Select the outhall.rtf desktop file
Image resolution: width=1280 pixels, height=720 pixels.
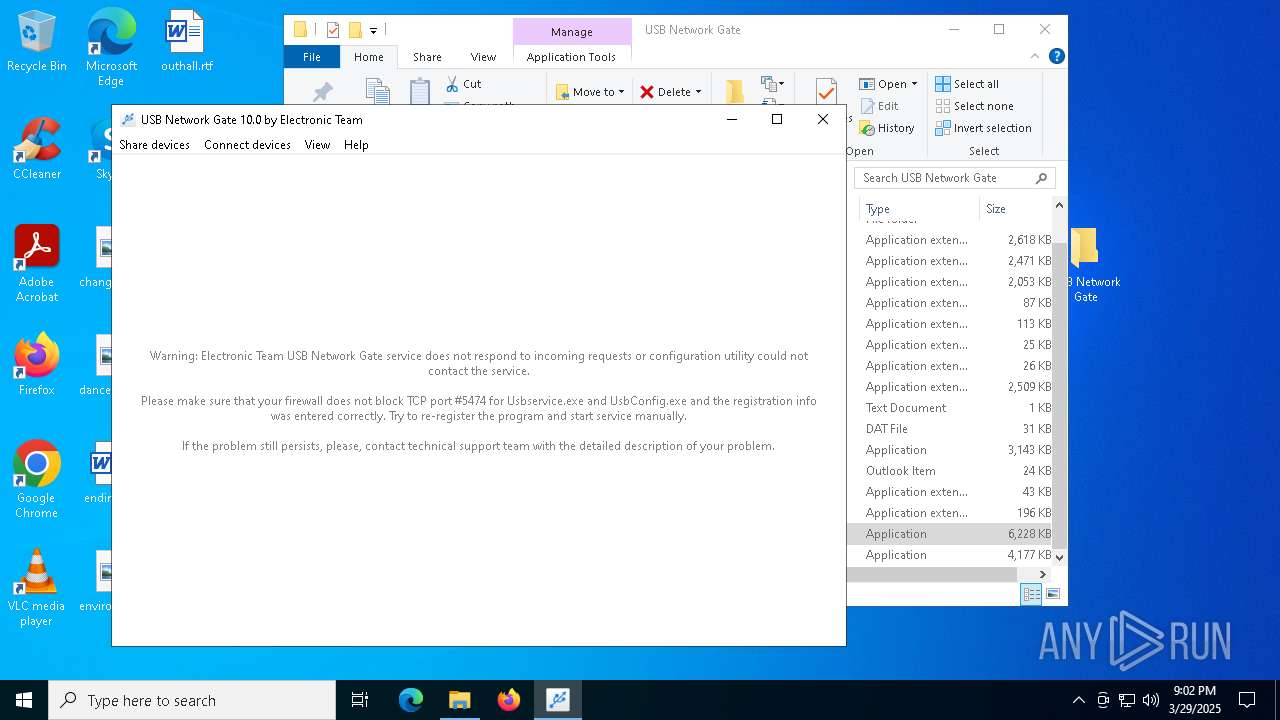click(x=186, y=41)
